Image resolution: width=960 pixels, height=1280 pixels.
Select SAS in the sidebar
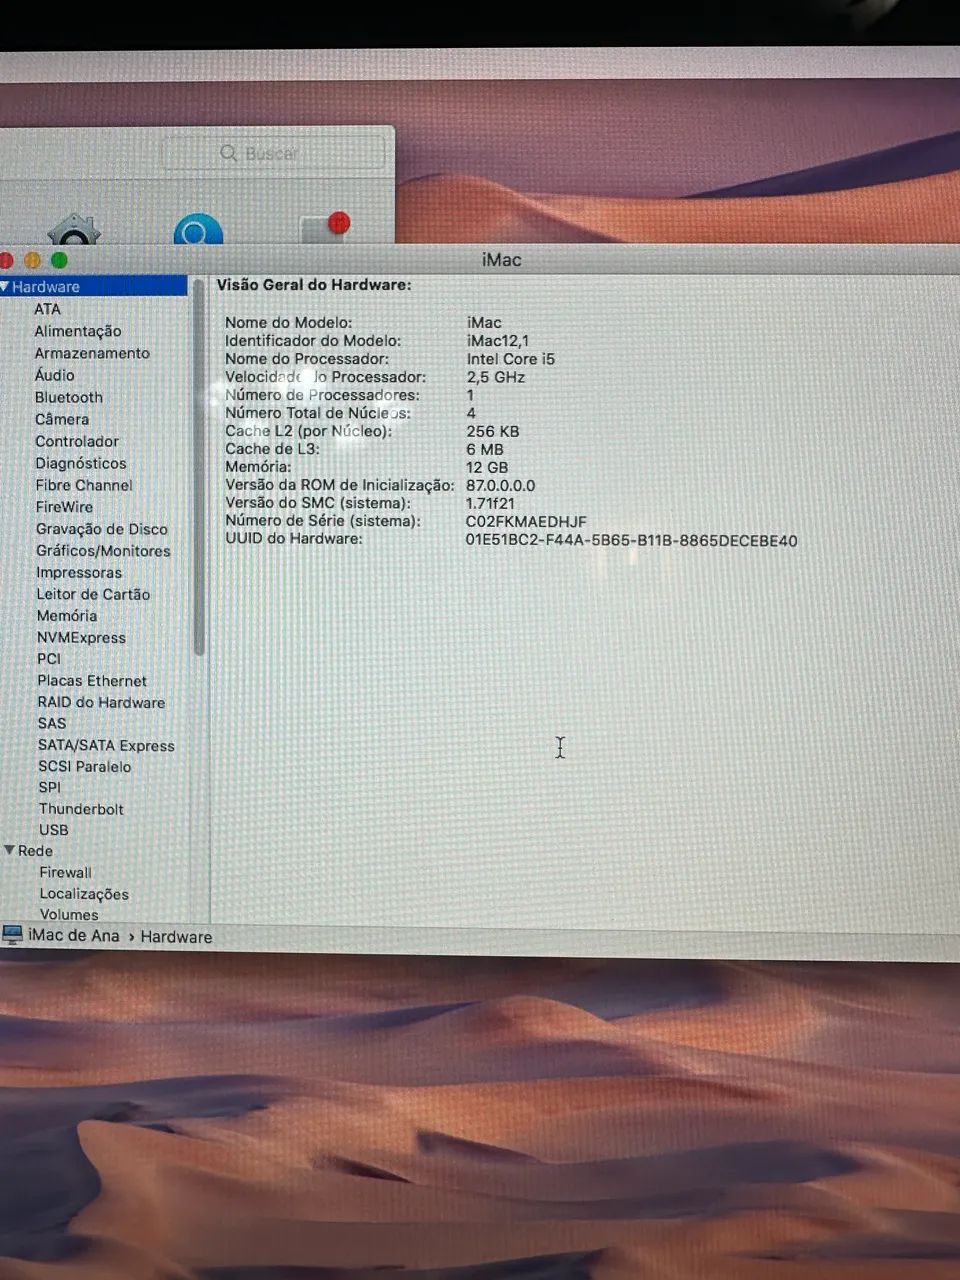tap(52, 724)
